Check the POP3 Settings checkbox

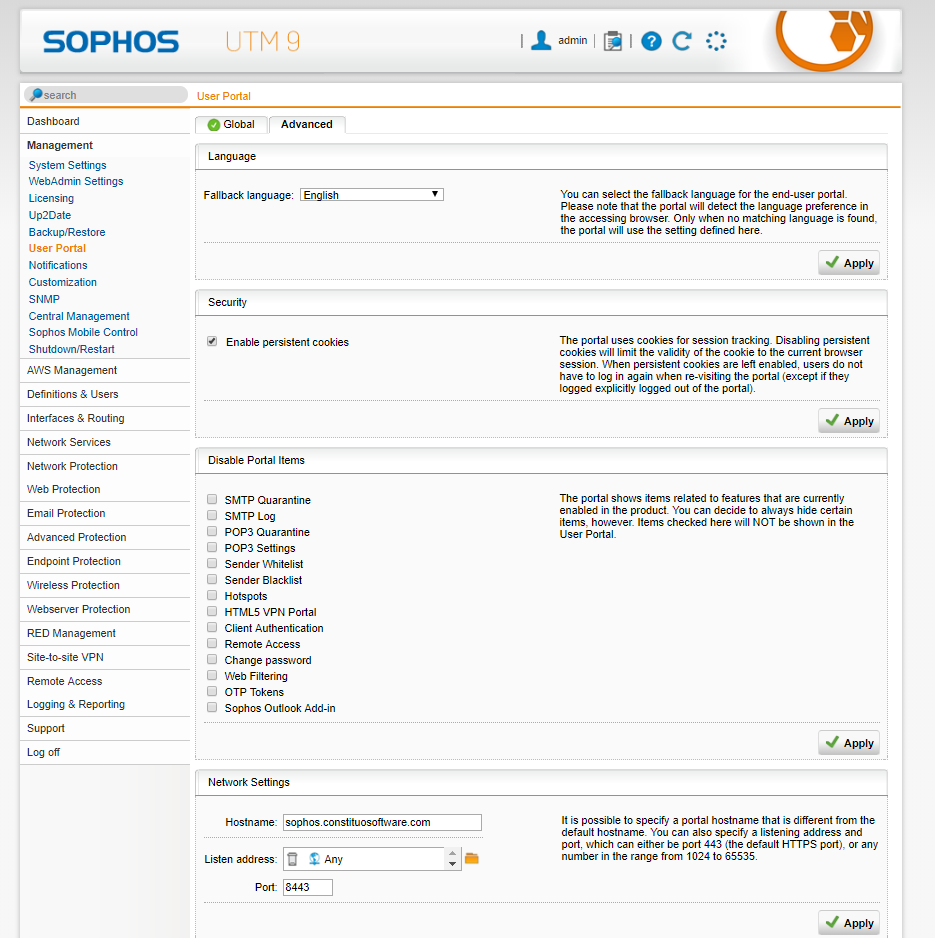point(212,547)
